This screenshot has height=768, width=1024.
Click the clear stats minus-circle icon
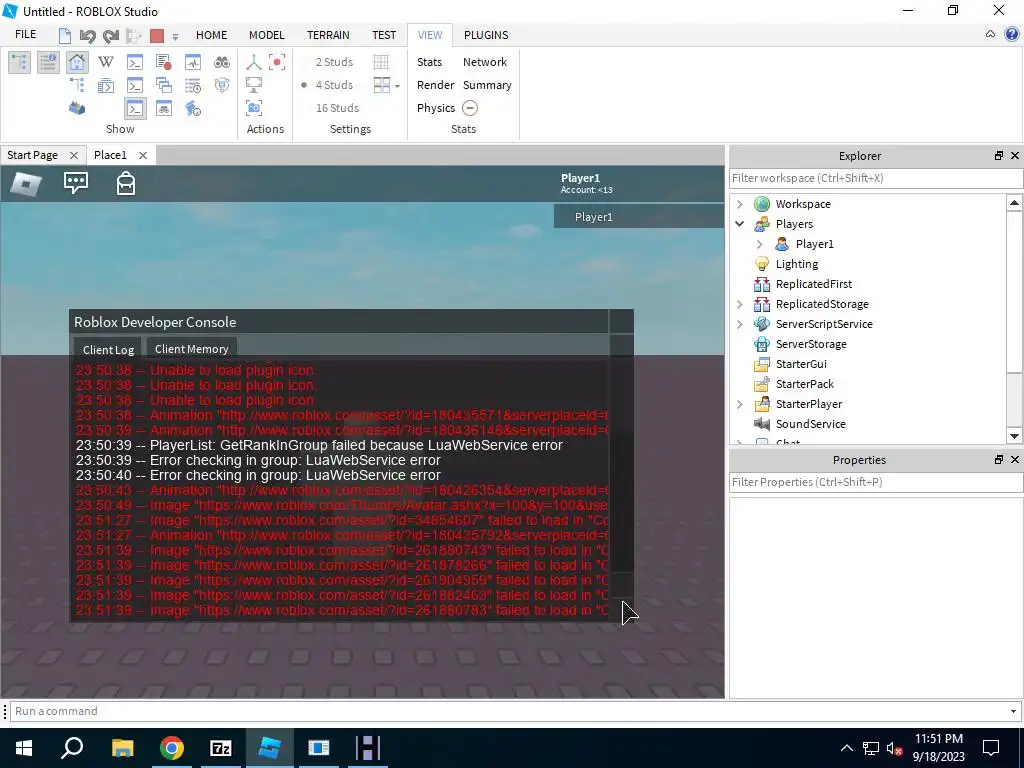click(470, 108)
